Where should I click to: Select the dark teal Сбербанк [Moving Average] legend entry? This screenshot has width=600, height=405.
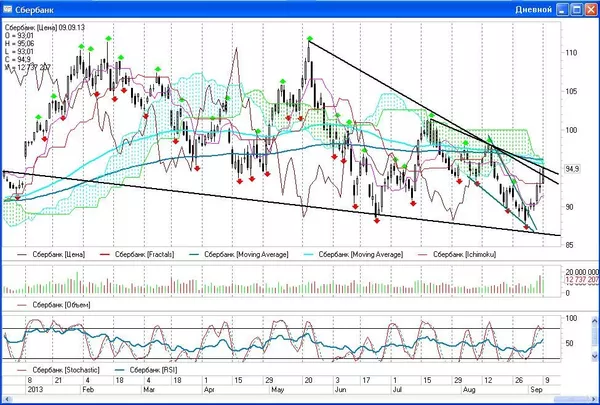(239, 254)
